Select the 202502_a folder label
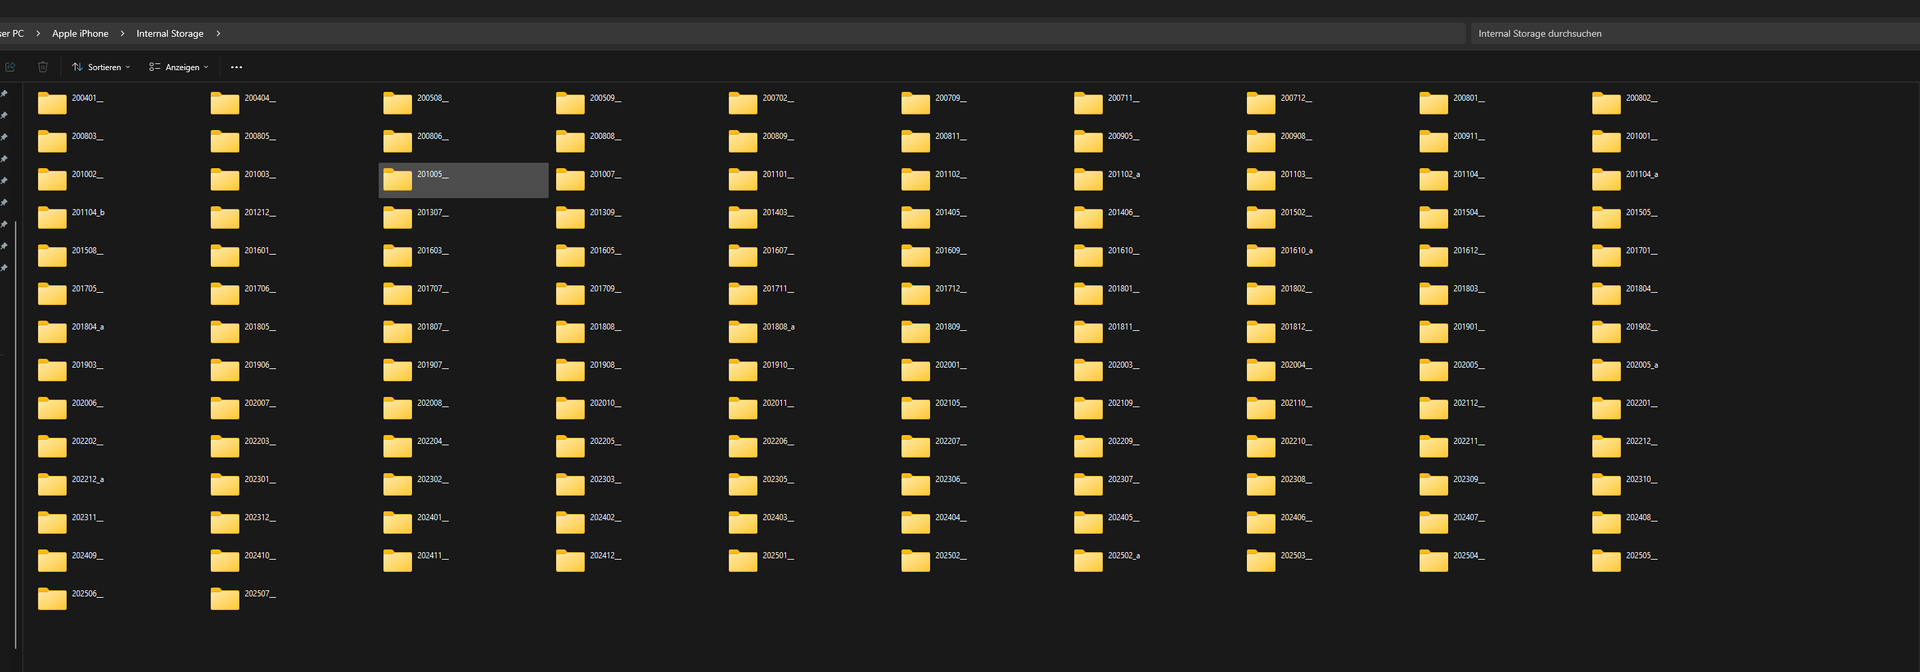 (x=1123, y=556)
